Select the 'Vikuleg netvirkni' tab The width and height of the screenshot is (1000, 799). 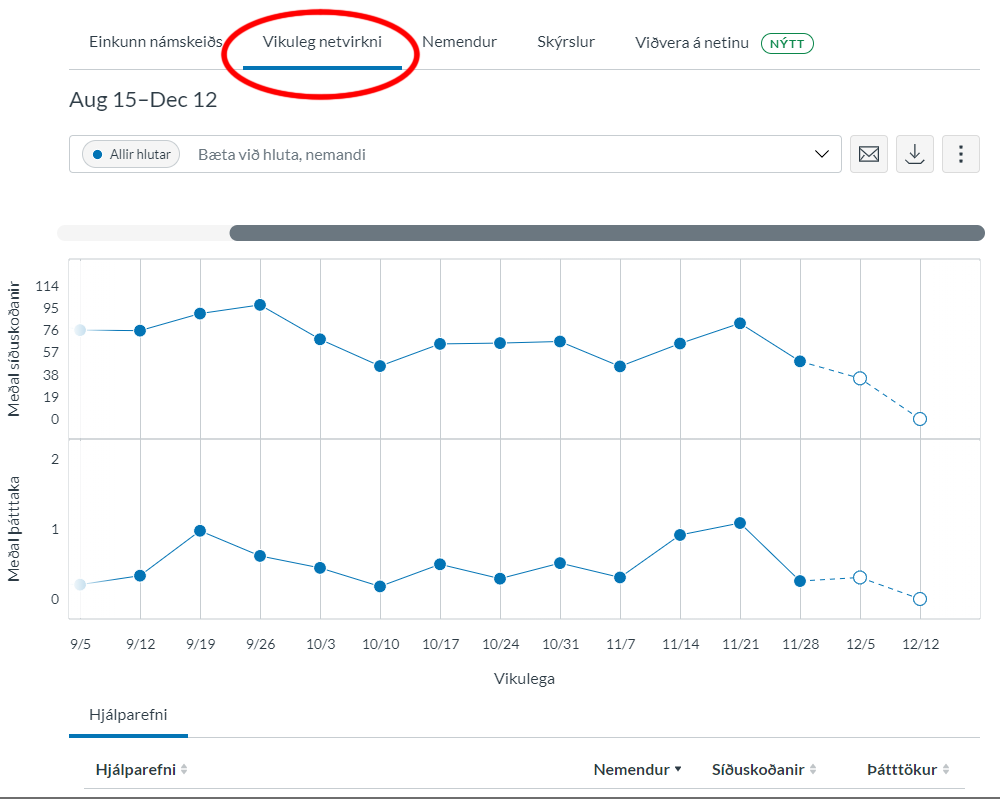322,42
